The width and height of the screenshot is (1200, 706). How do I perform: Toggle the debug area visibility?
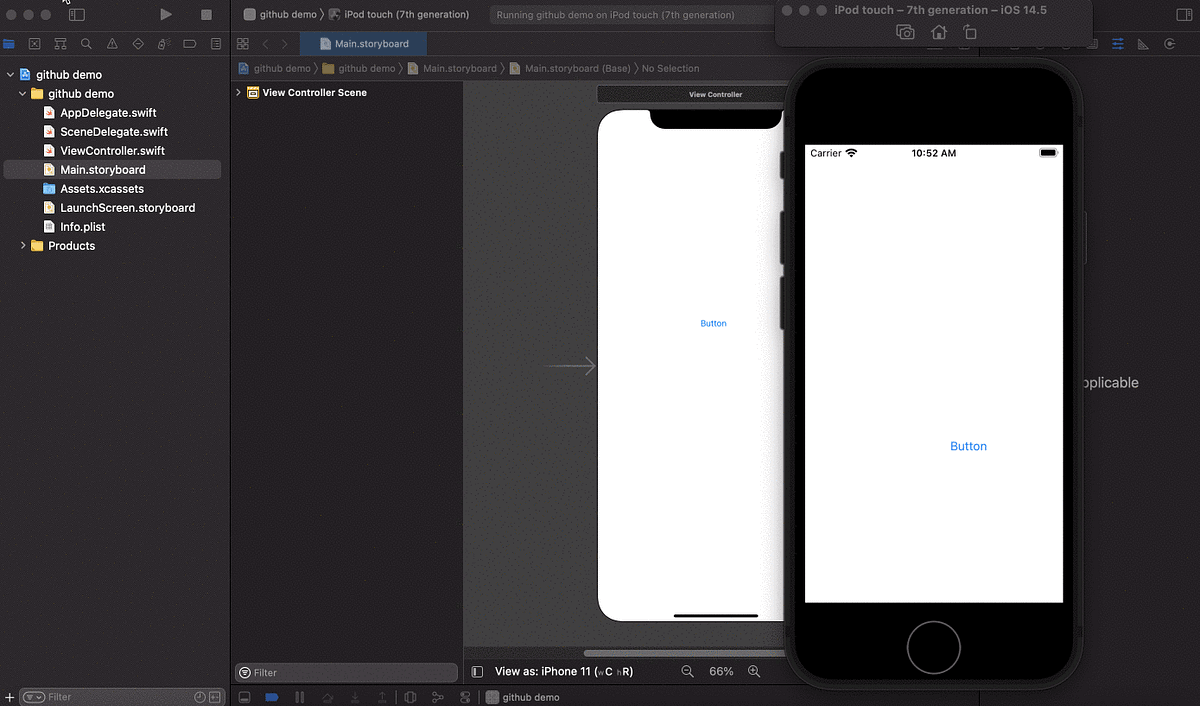coord(244,696)
